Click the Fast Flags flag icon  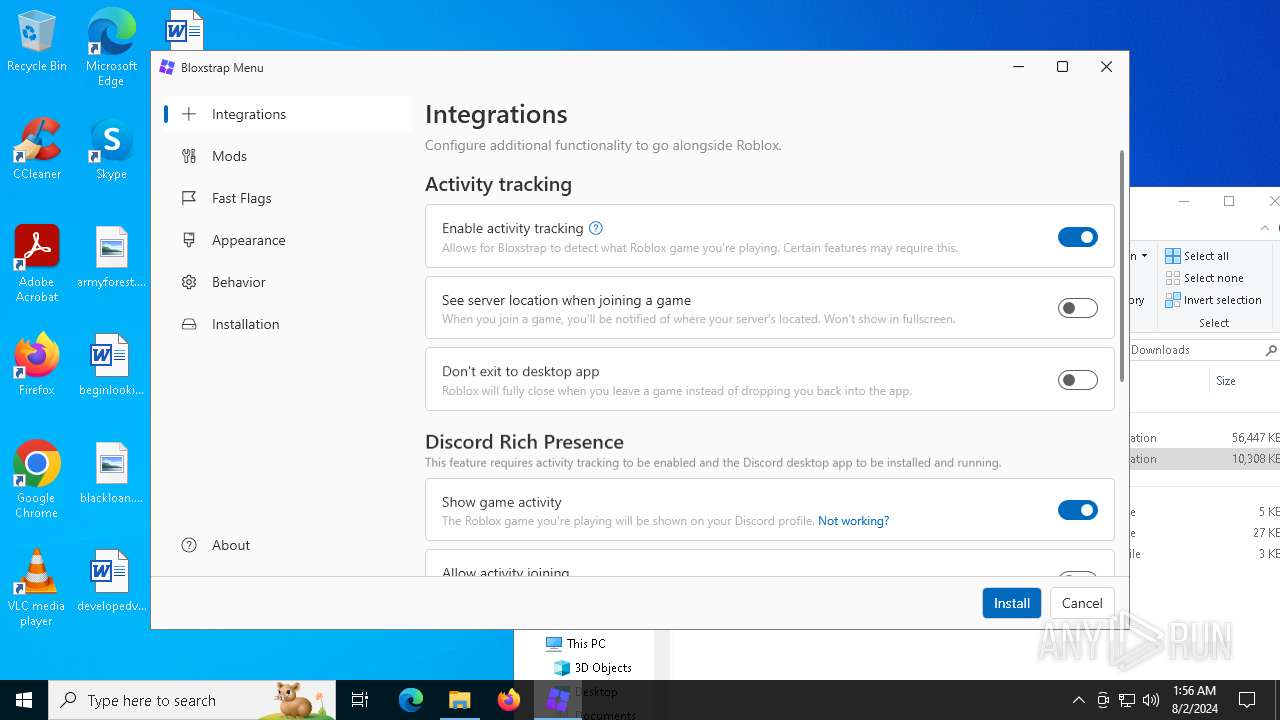click(x=189, y=198)
